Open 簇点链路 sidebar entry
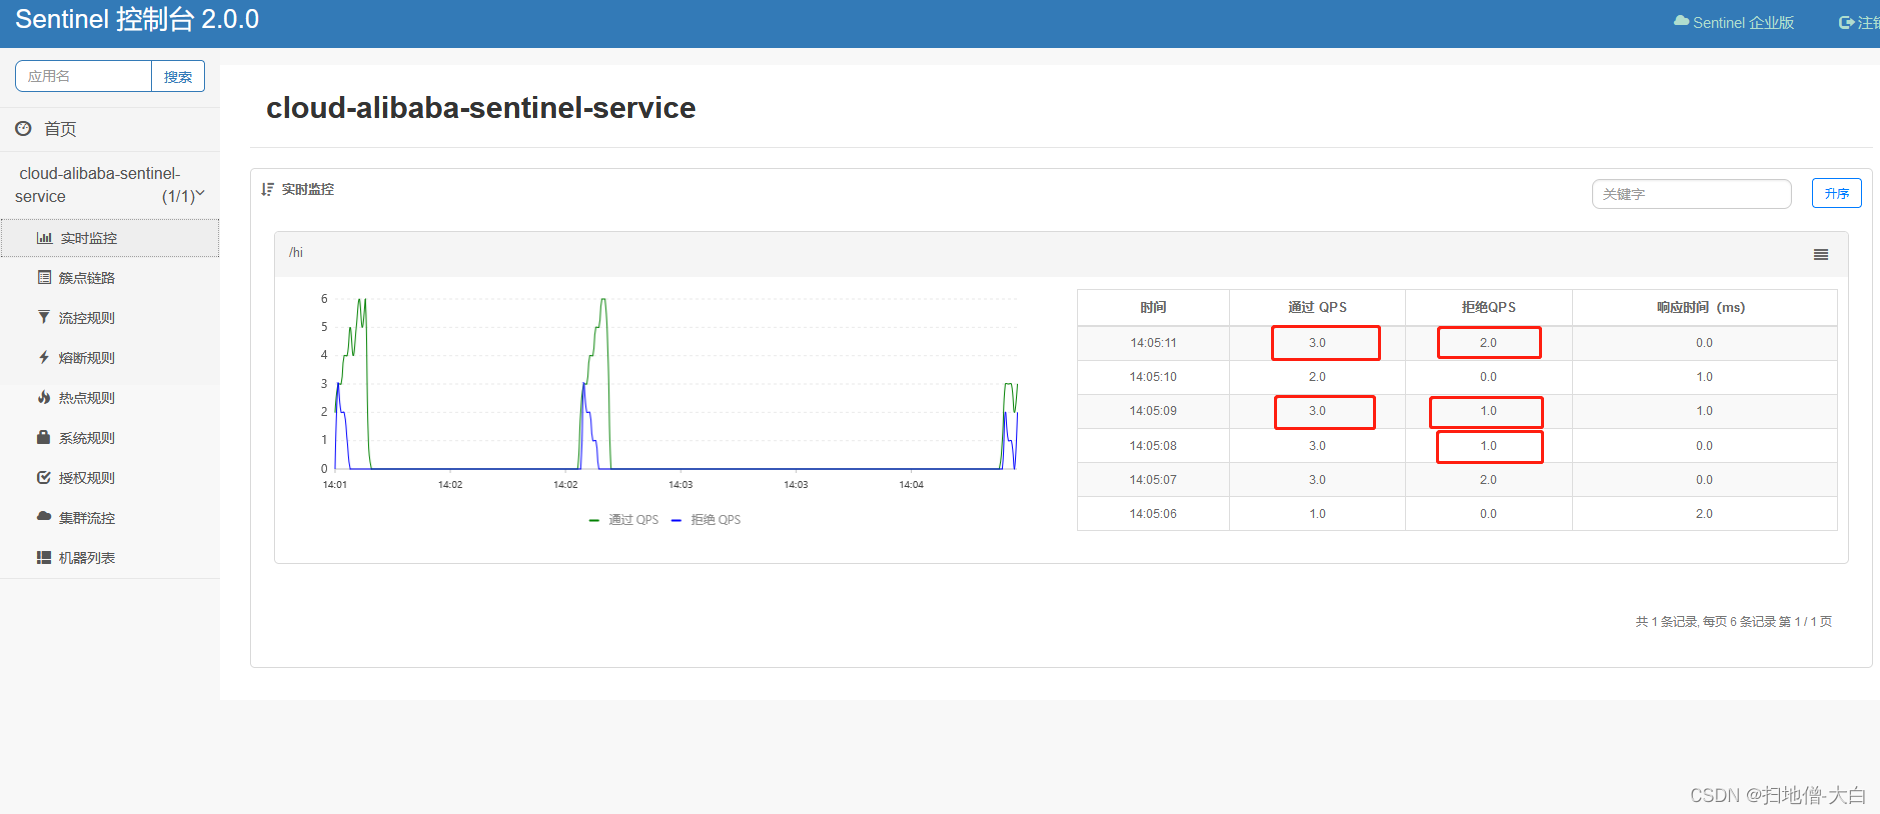This screenshot has height=814, width=1880. pos(110,278)
